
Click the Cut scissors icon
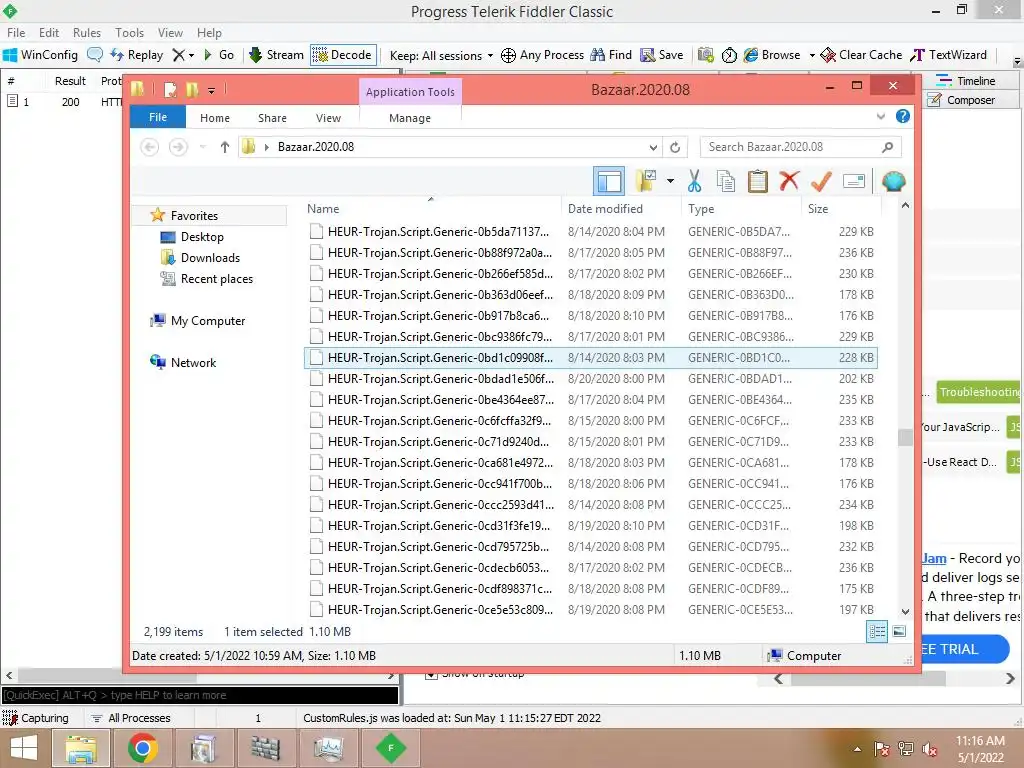[x=694, y=181]
